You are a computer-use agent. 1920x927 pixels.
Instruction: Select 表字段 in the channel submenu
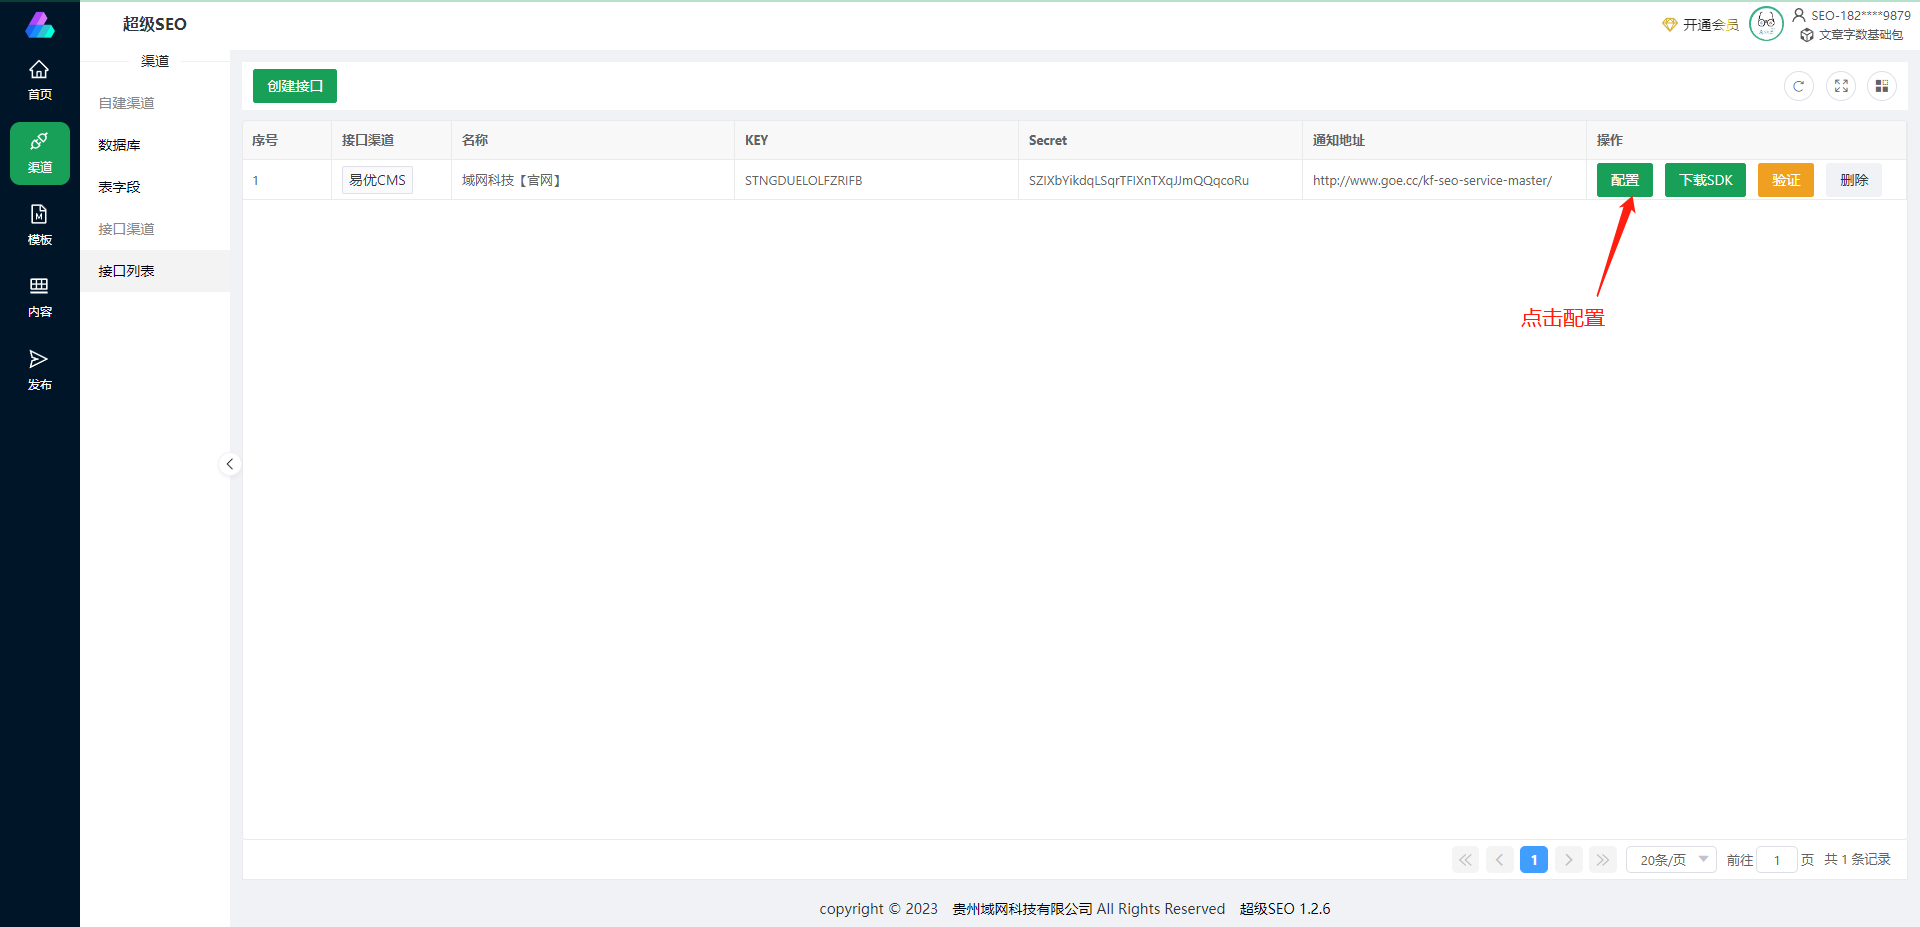tap(120, 187)
